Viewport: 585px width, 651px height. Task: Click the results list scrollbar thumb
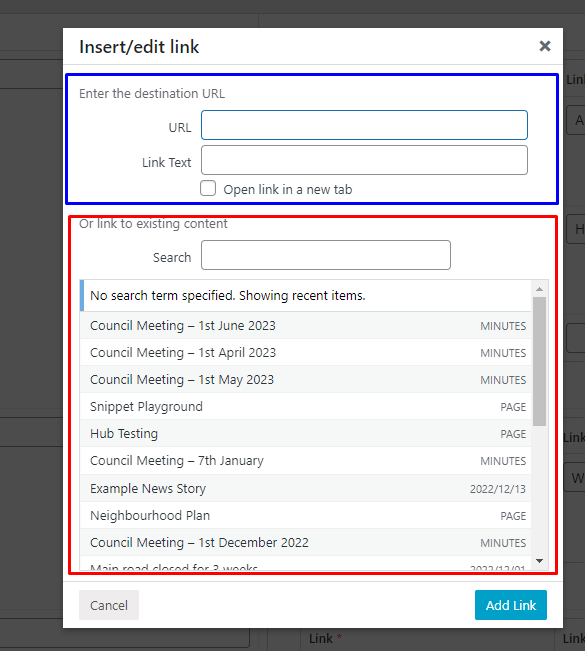tap(539, 361)
